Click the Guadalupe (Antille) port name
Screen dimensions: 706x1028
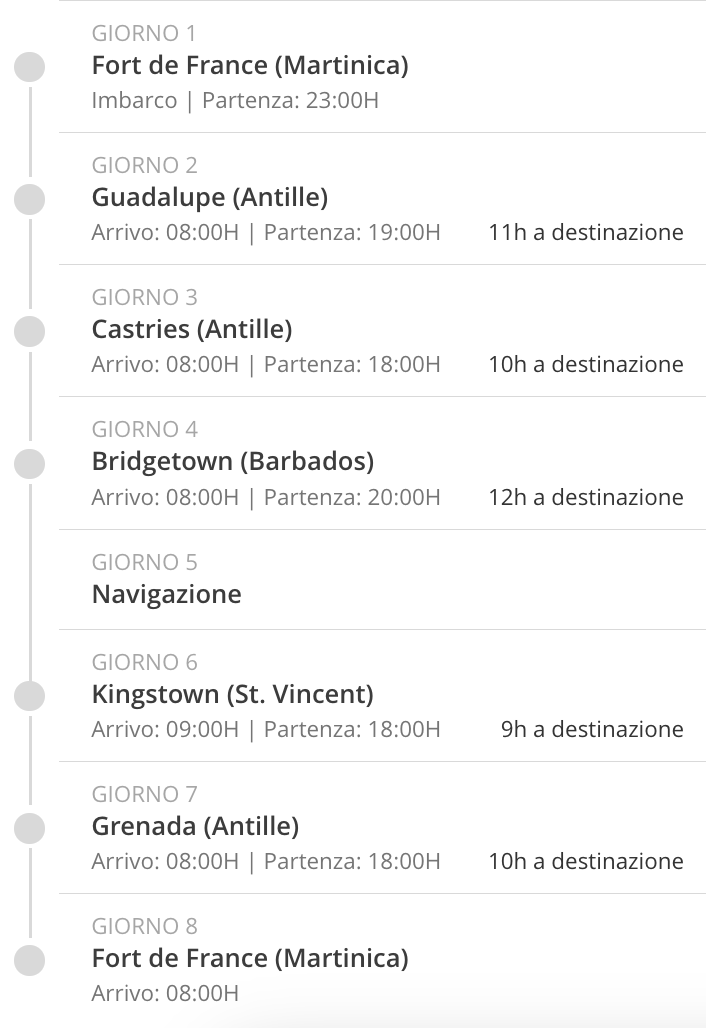pos(210,198)
